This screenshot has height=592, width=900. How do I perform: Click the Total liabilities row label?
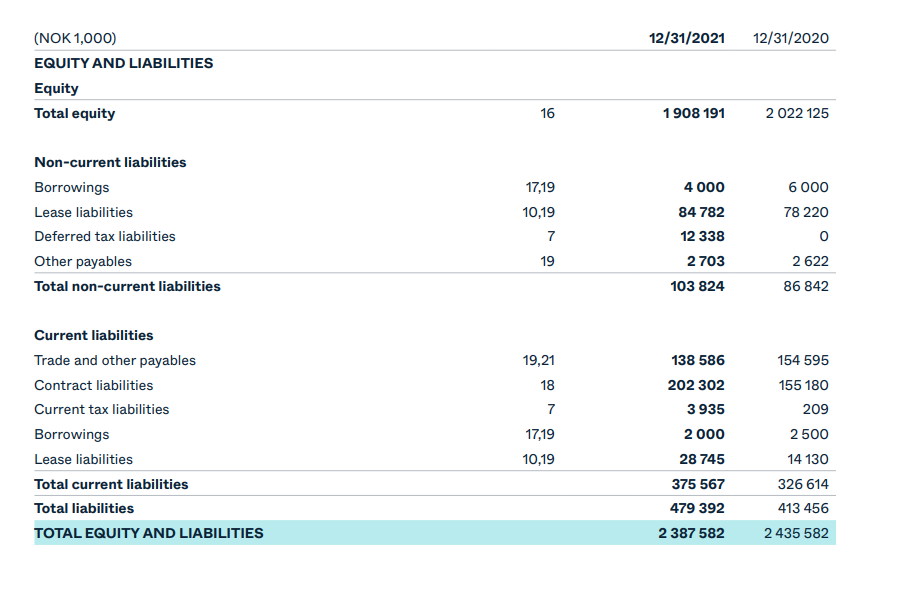[84, 509]
